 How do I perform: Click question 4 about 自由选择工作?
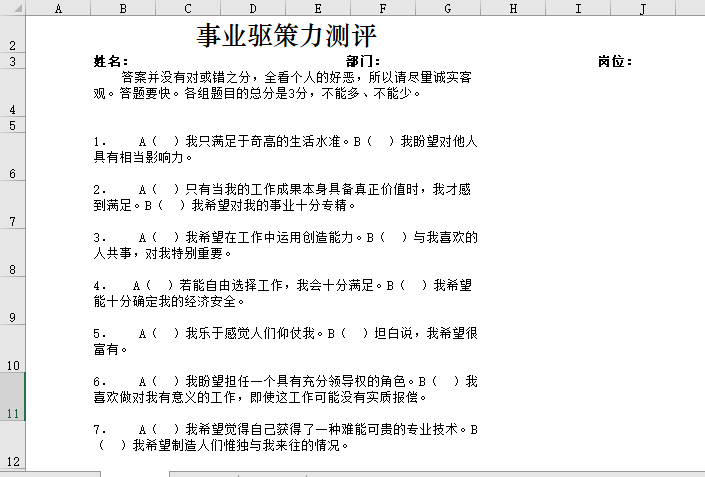285,293
